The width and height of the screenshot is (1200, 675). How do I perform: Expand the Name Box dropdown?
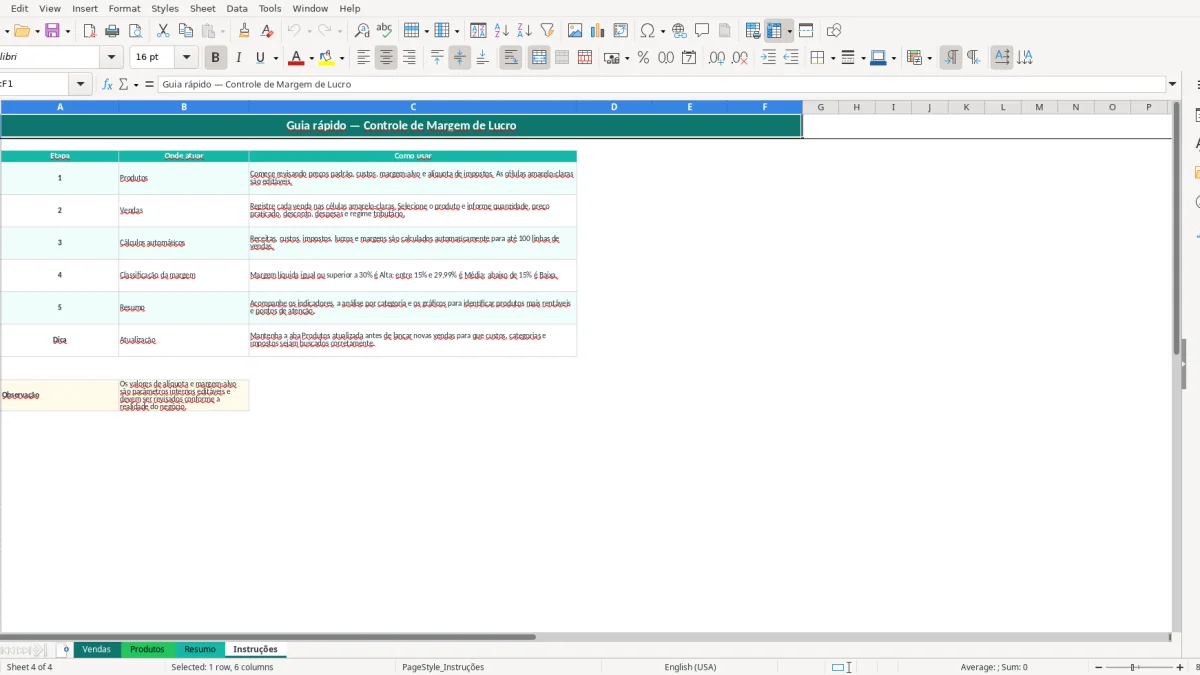[x=82, y=84]
